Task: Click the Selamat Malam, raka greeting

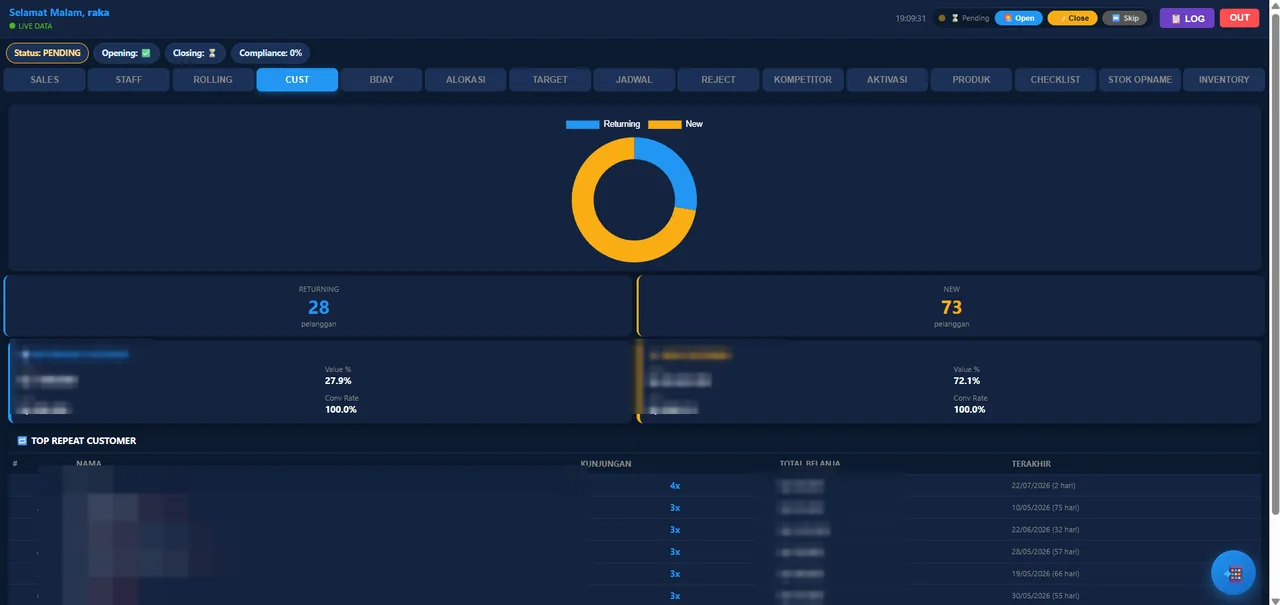Action: [59, 13]
